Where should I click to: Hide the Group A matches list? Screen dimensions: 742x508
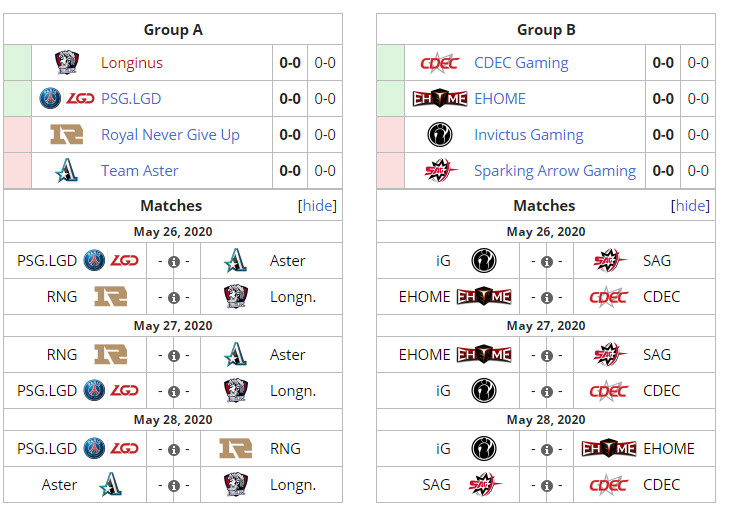317,206
